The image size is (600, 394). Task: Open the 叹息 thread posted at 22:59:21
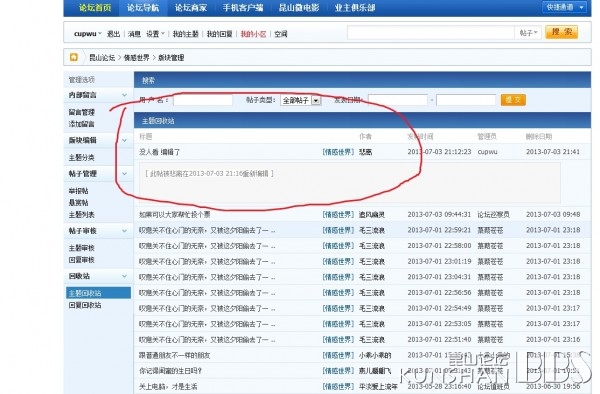207,230
